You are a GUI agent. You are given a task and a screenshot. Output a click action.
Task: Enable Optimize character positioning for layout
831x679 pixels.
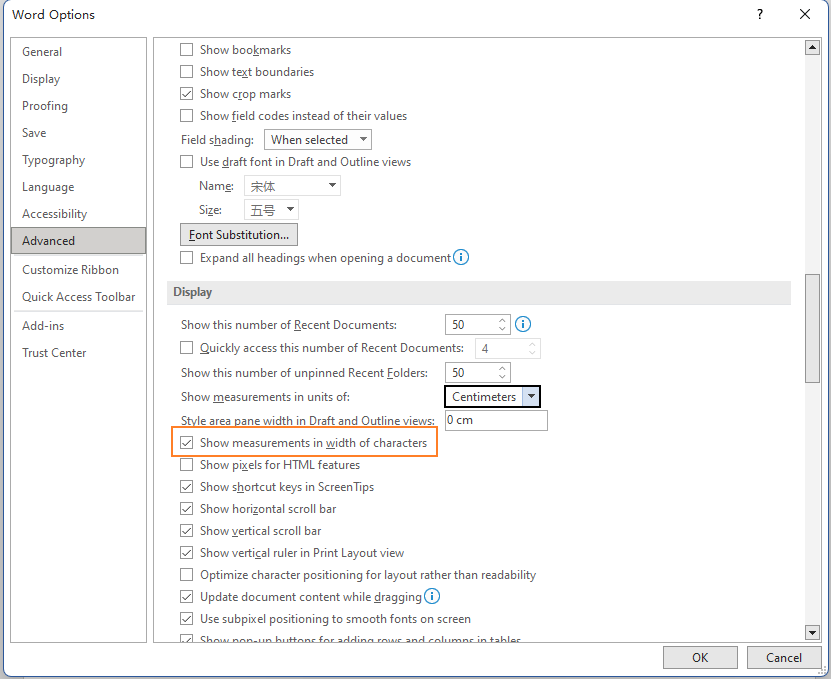point(187,575)
